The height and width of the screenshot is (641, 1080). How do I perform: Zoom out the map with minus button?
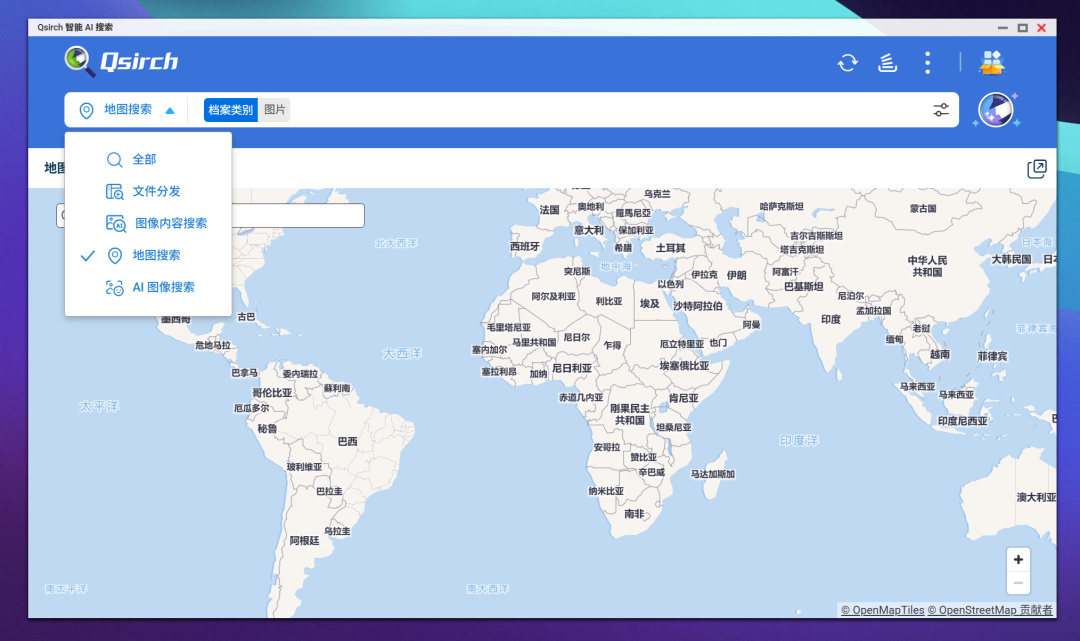point(1018,583)
